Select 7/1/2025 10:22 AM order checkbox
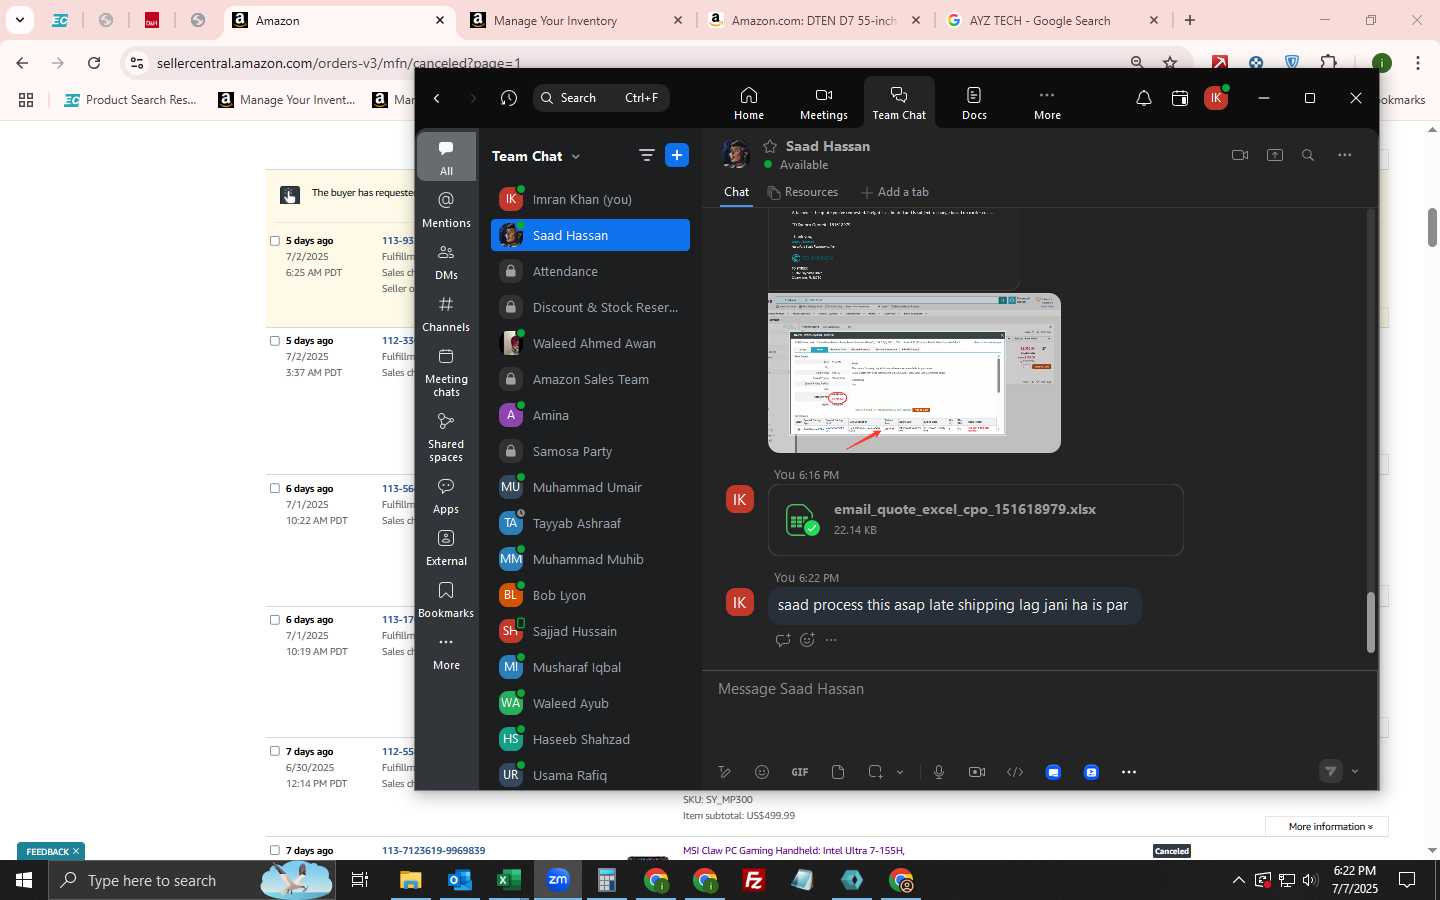 (x=275, y=489)
